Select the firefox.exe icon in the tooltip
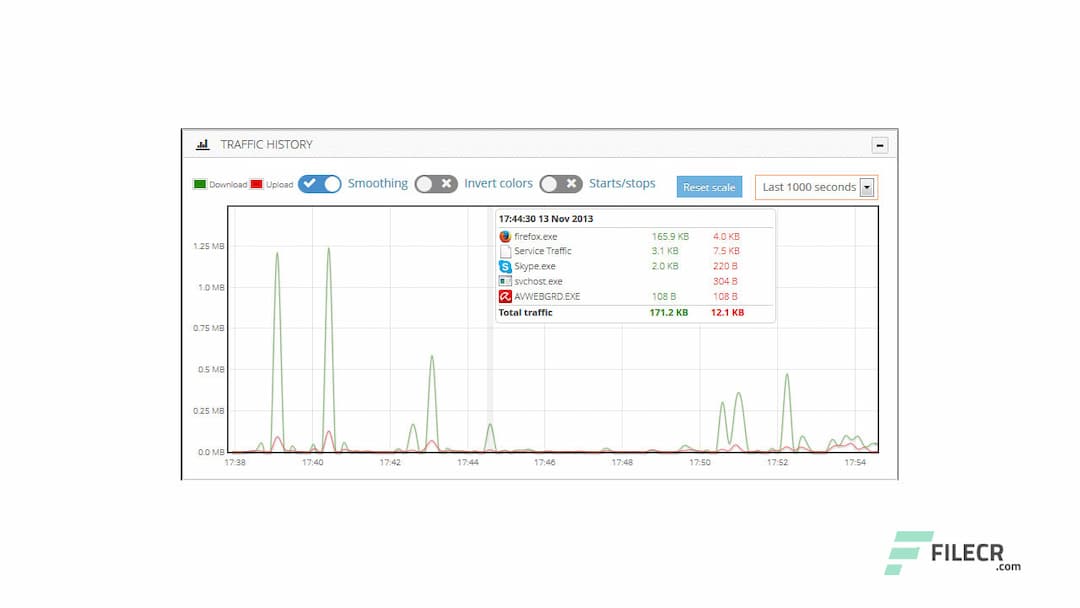This screenshot has height=608, width=1080. 504,236
